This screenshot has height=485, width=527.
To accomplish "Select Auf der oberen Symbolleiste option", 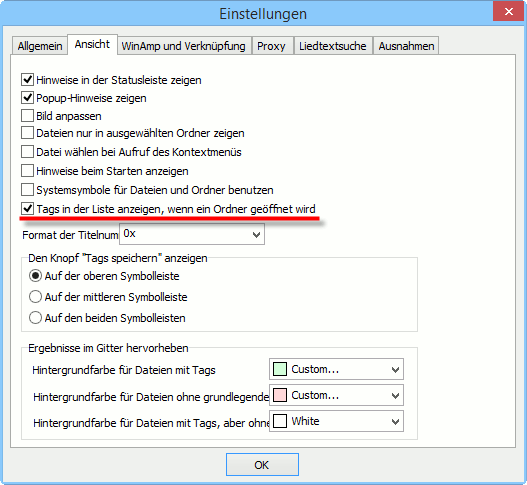I will (x=35, y=276).
